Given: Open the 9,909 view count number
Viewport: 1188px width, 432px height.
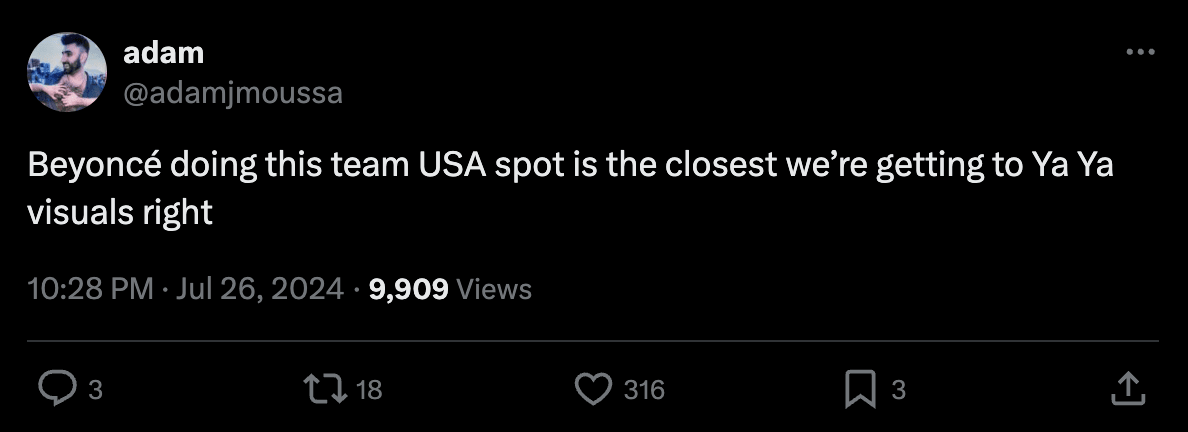Looking at the screenshot, I should (x=408, y=289).
